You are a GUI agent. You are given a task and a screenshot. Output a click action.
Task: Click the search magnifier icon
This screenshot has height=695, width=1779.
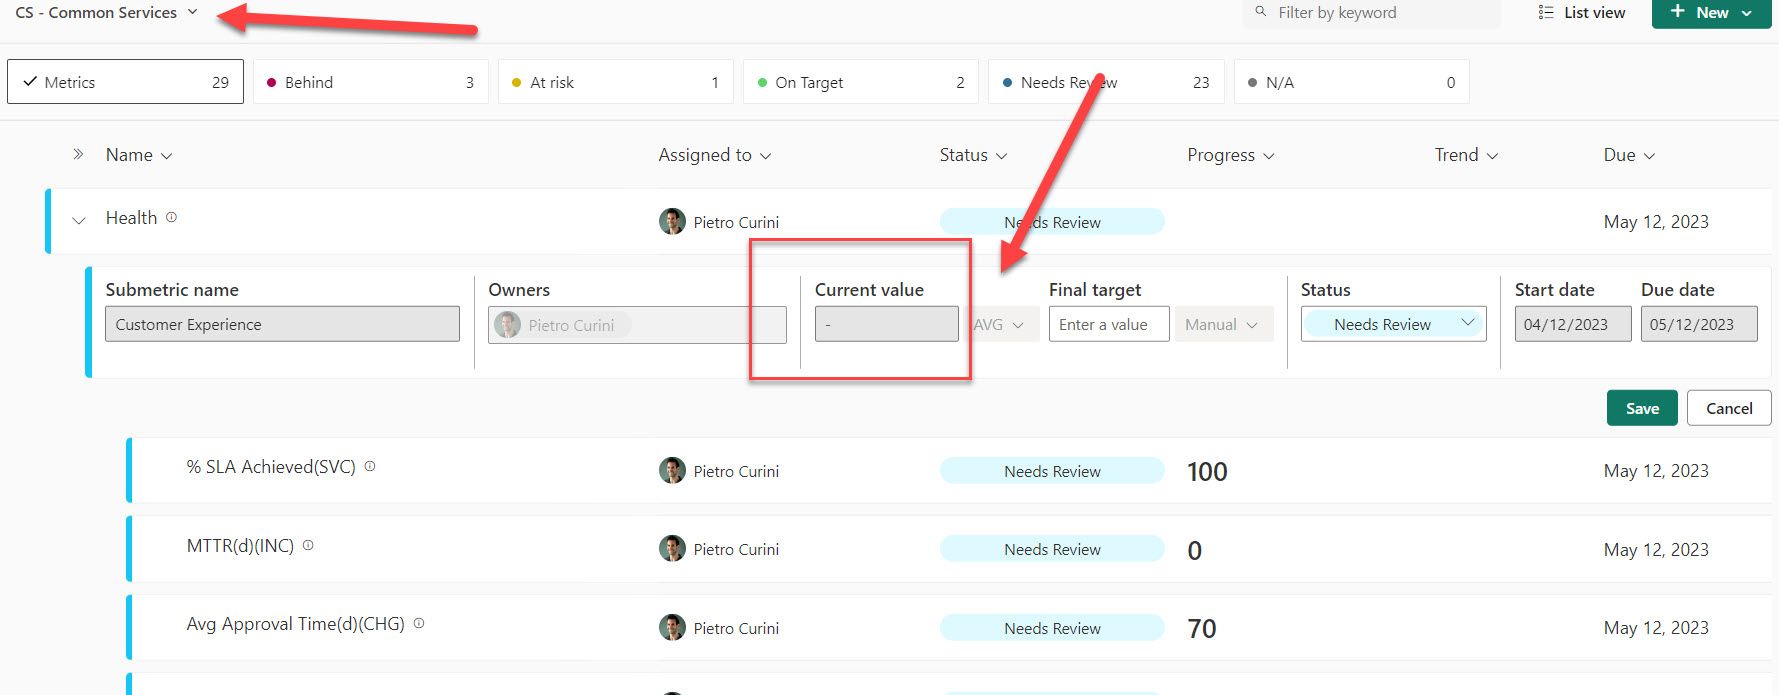tap(1261, 12)
